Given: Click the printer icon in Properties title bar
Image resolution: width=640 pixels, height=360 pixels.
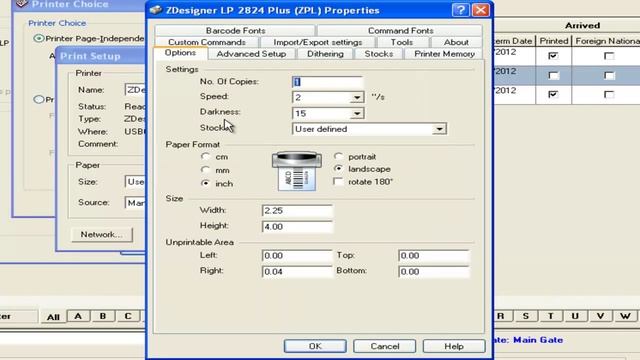Looking at the screenshot, I should [x=156, y=10].
